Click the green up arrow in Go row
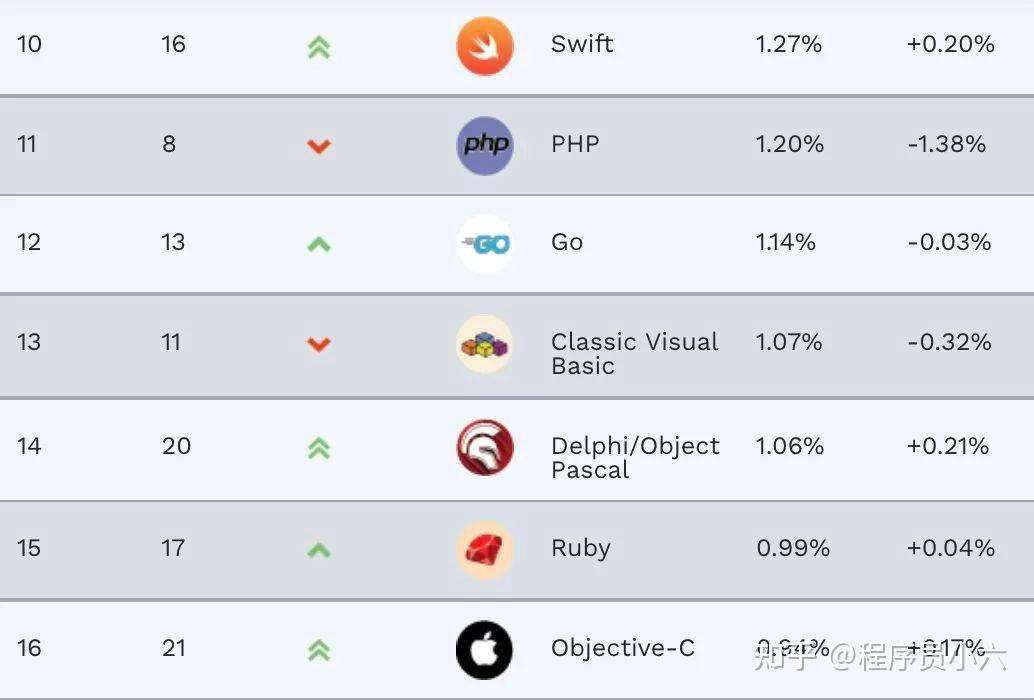1034x700 pixels. pos(319,245)
